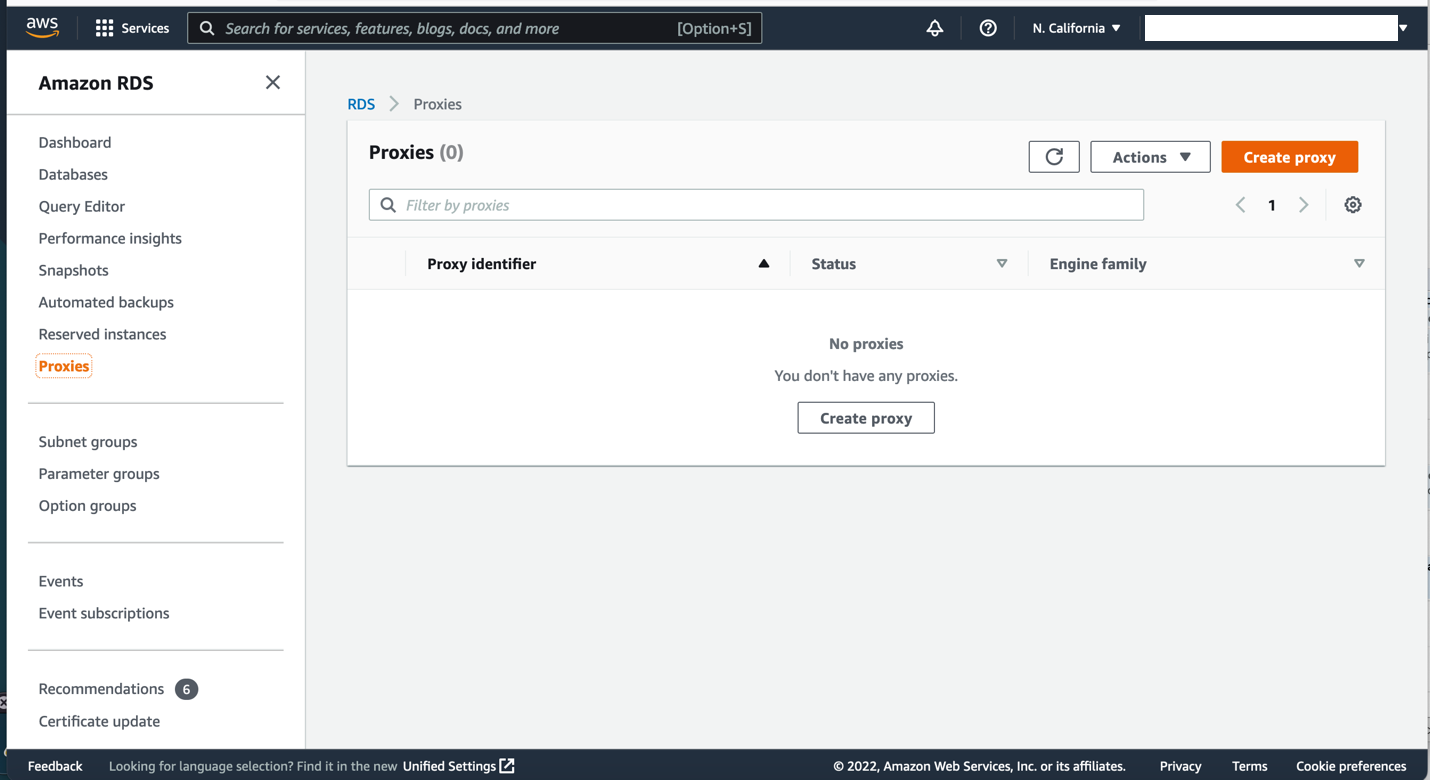Open the Terms footer link
Screen dimensions: 1430x780
tap(1250, 766)
